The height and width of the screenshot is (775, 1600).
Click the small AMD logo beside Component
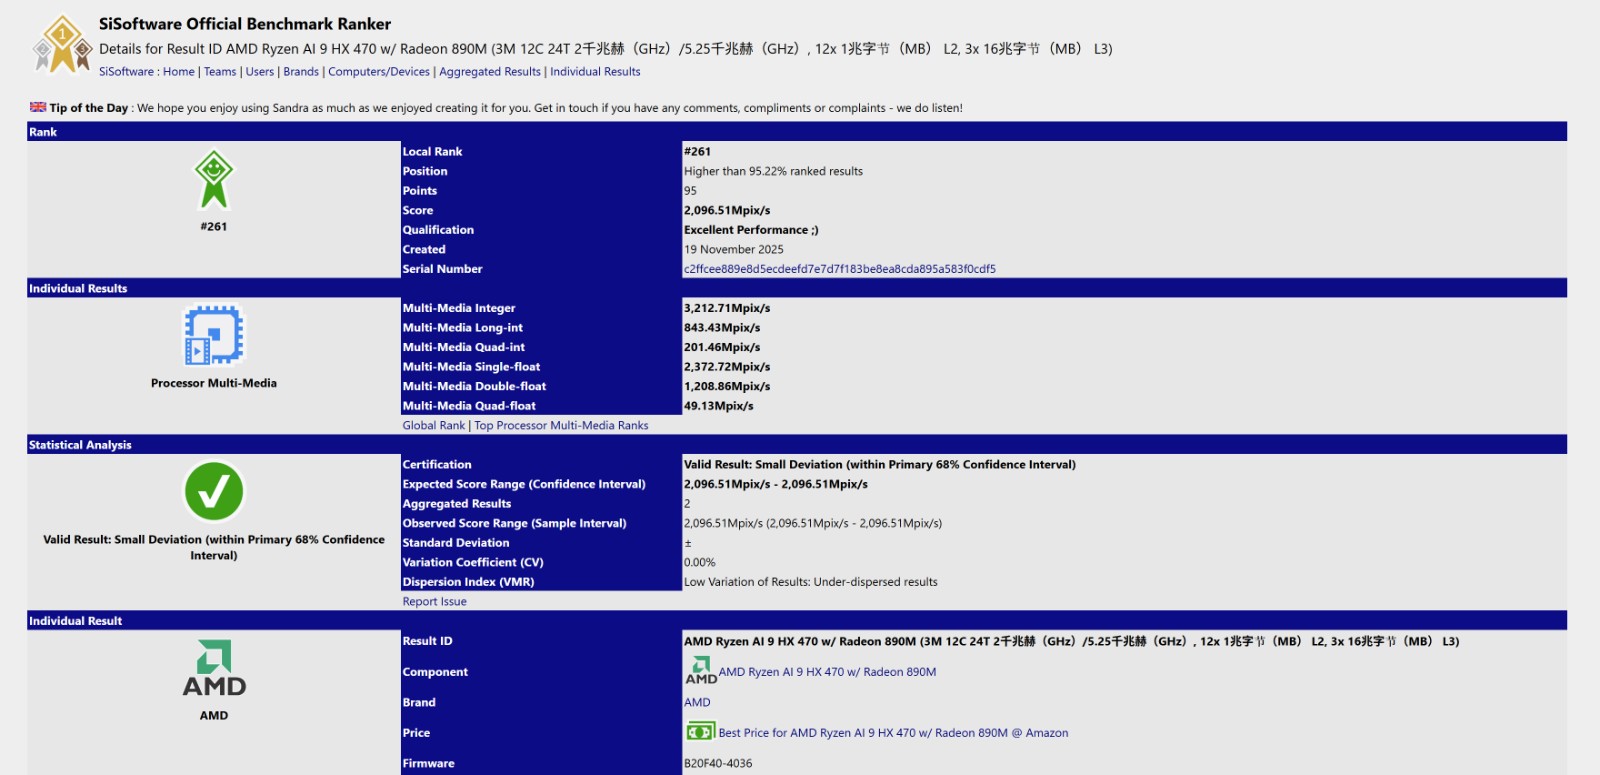tap(700, 671)
